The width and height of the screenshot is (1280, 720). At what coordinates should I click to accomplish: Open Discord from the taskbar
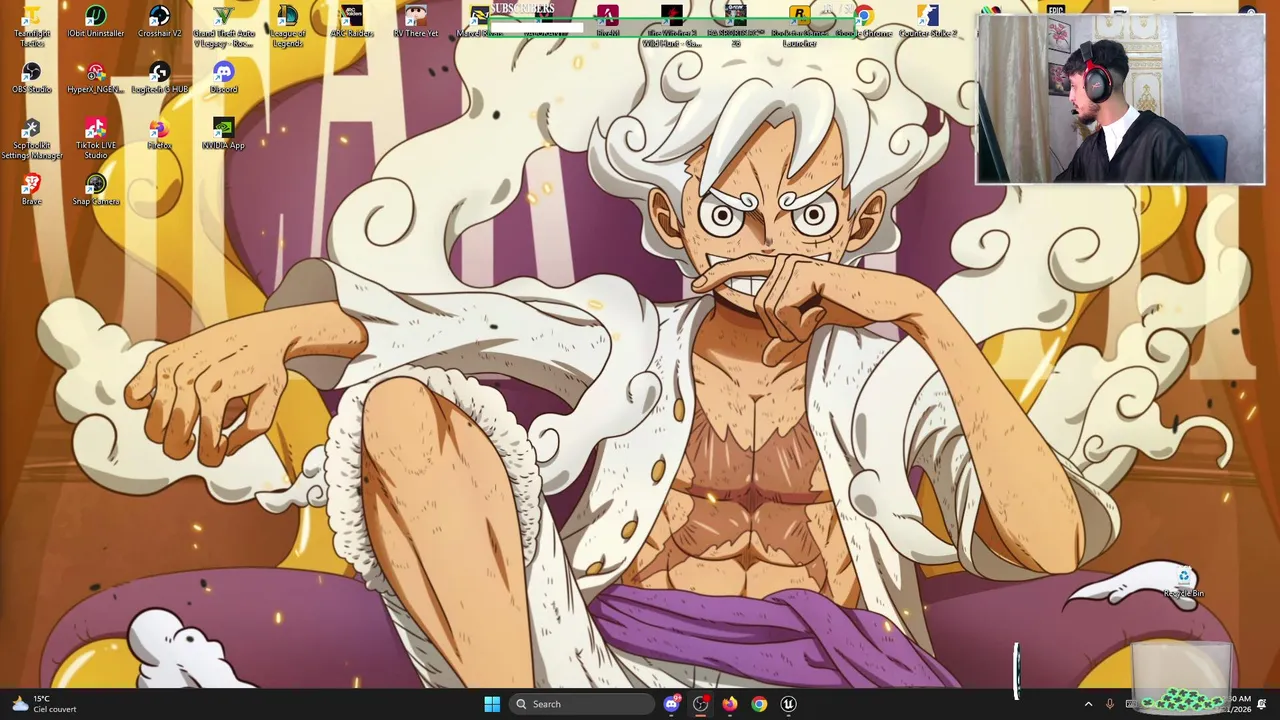click(x=672, y=704)
